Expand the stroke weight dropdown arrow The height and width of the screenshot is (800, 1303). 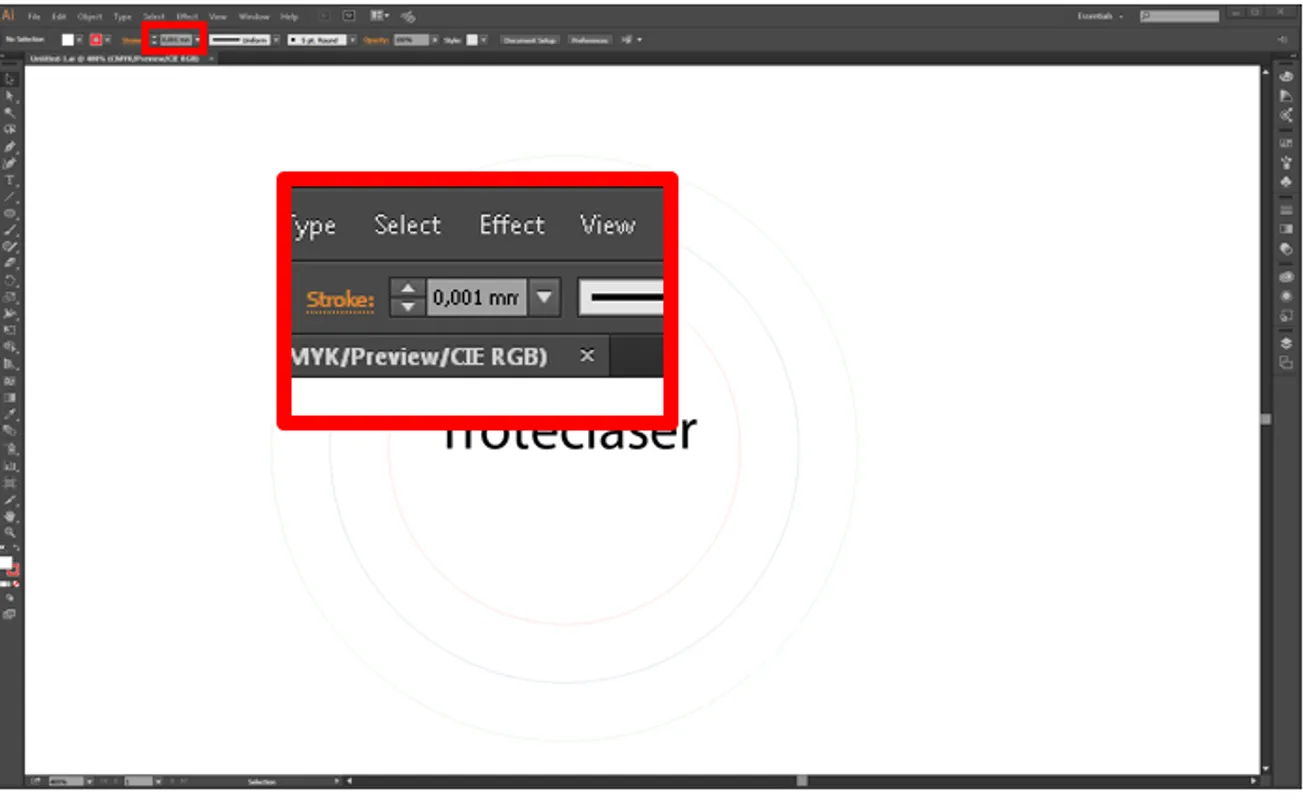tap(198, 40)
